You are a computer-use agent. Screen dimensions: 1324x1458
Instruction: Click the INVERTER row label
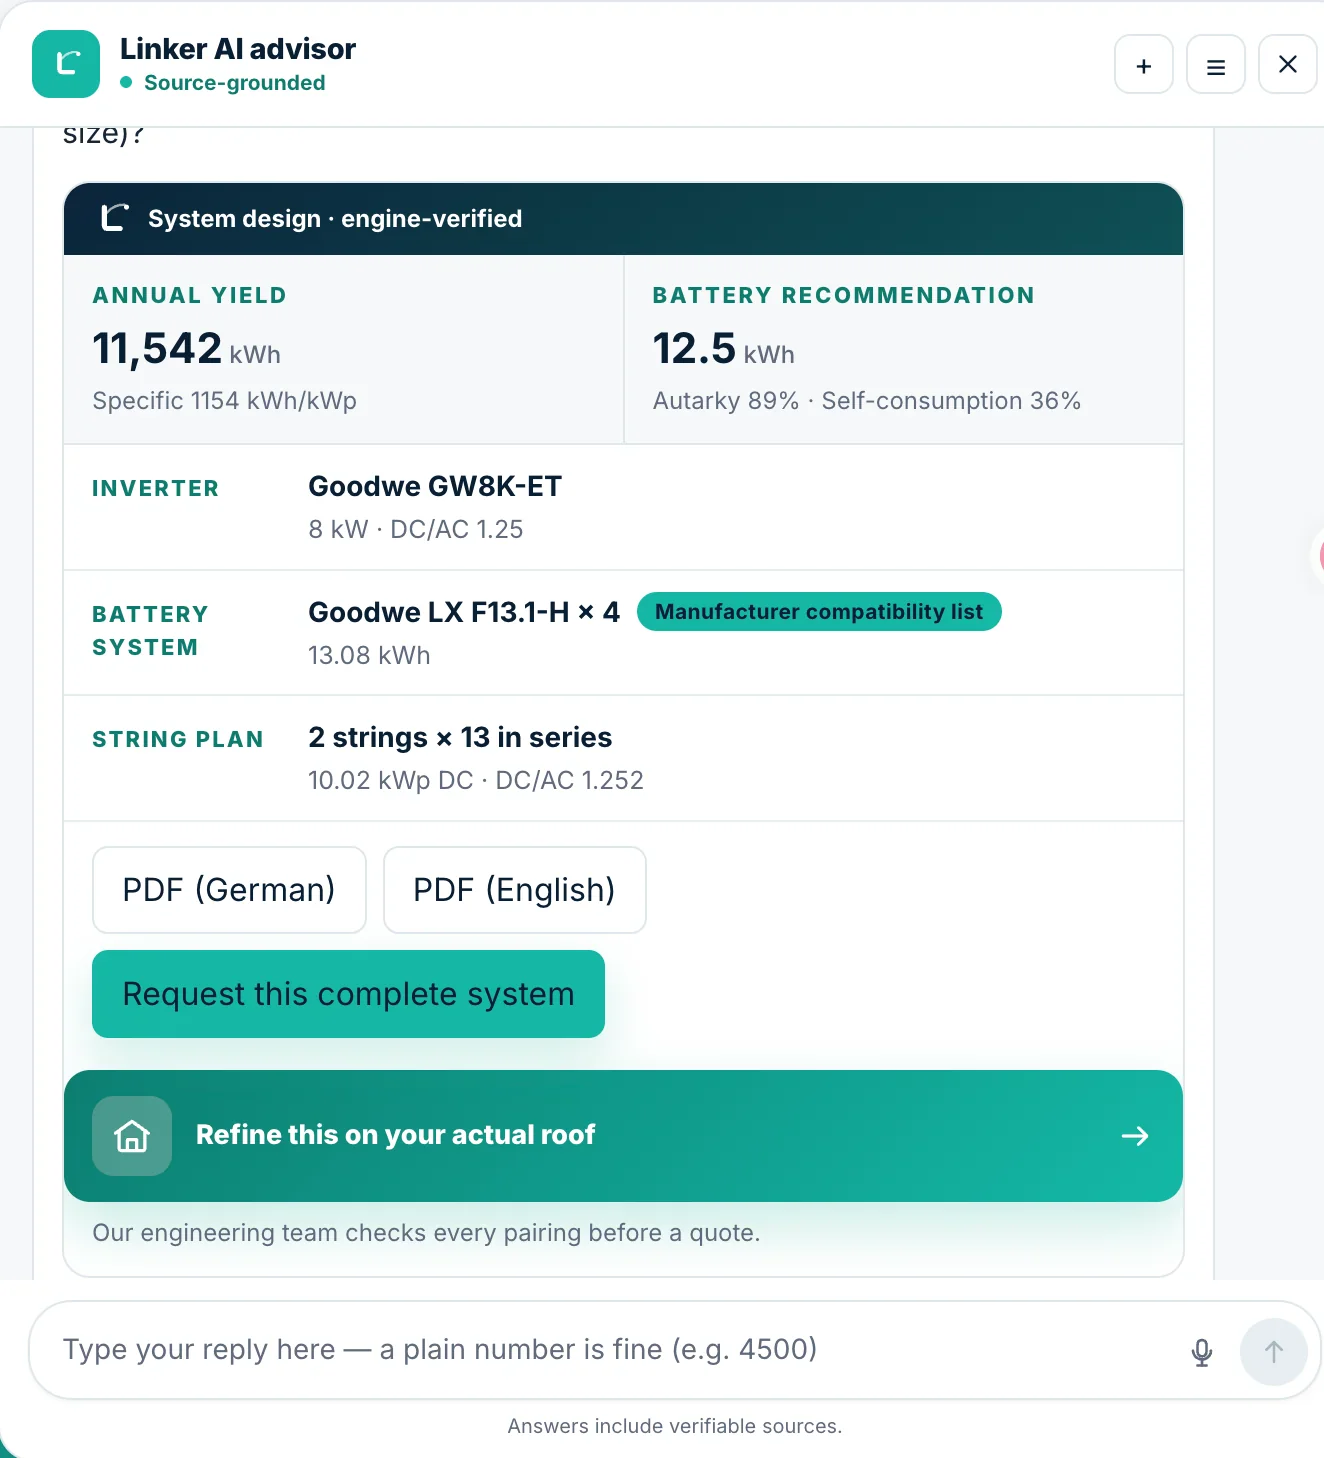click(156, 489)
